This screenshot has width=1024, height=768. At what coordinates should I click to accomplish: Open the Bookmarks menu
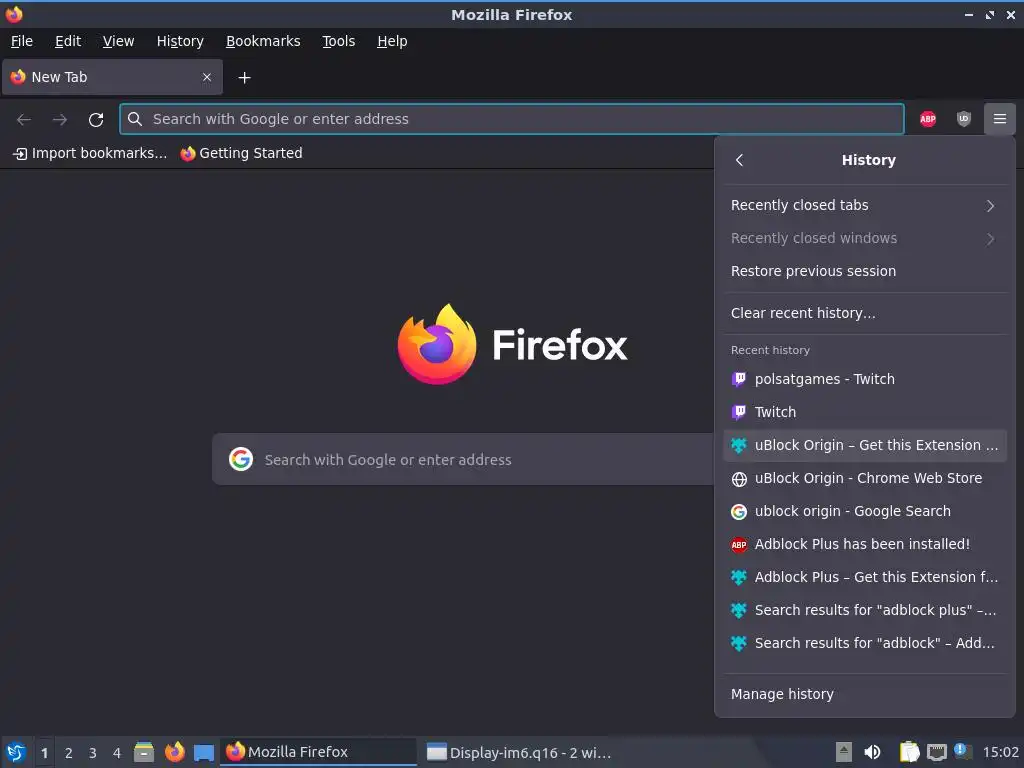coord(263,41)
